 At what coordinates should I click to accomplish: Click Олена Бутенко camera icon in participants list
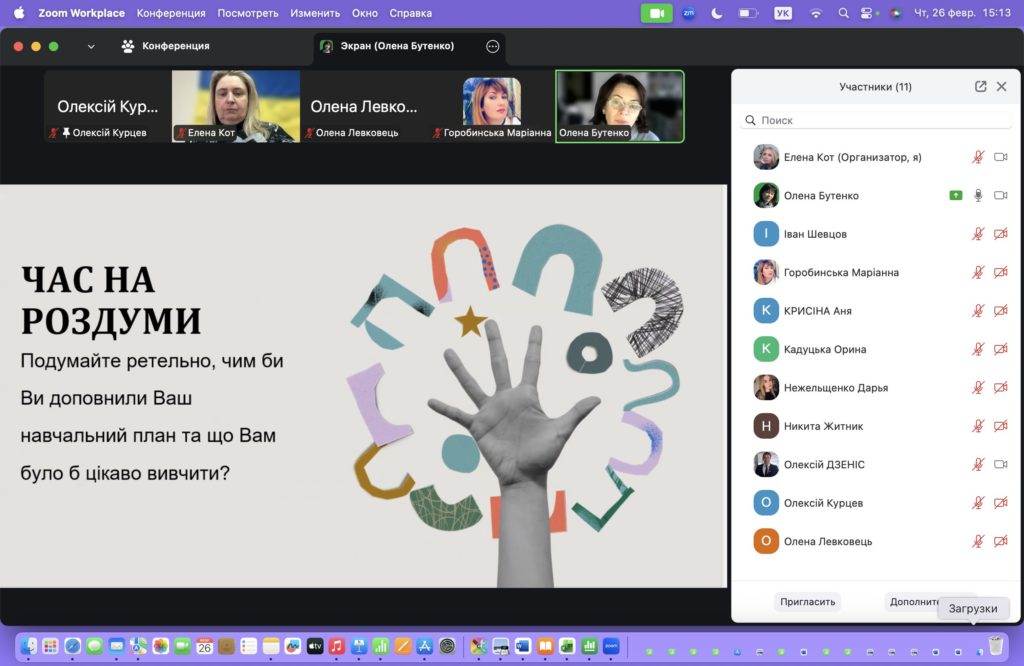click(x=1000, y=196)
